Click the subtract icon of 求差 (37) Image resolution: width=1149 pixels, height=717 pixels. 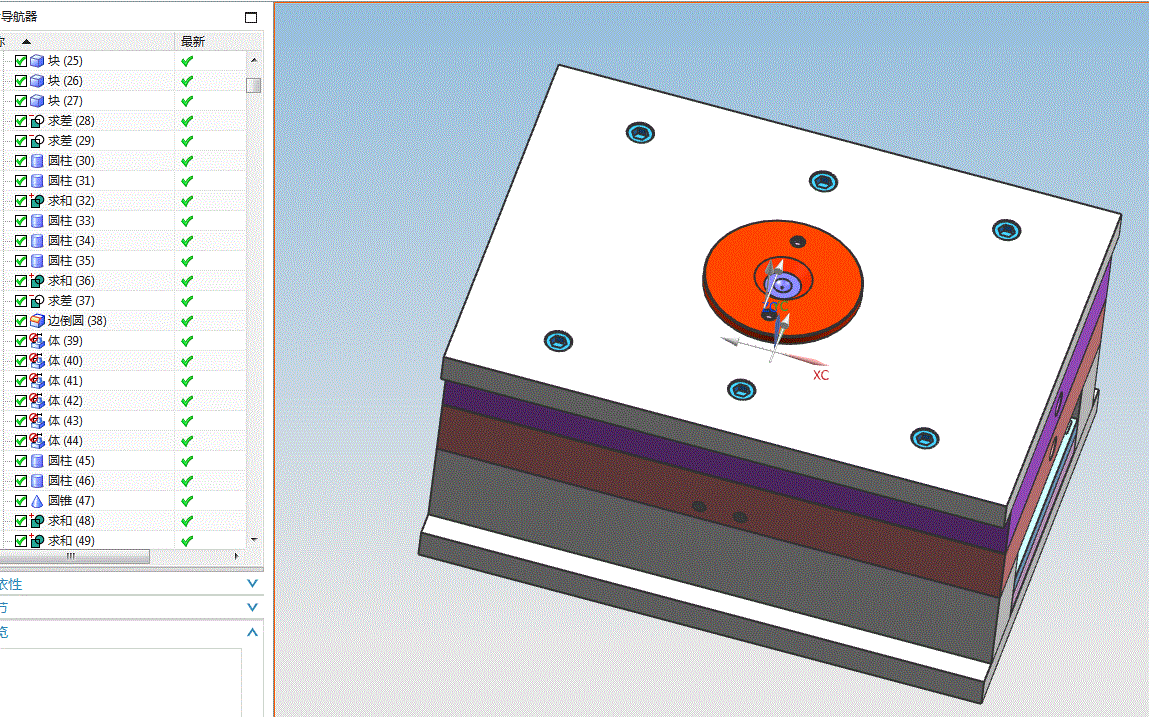[37, 301]
